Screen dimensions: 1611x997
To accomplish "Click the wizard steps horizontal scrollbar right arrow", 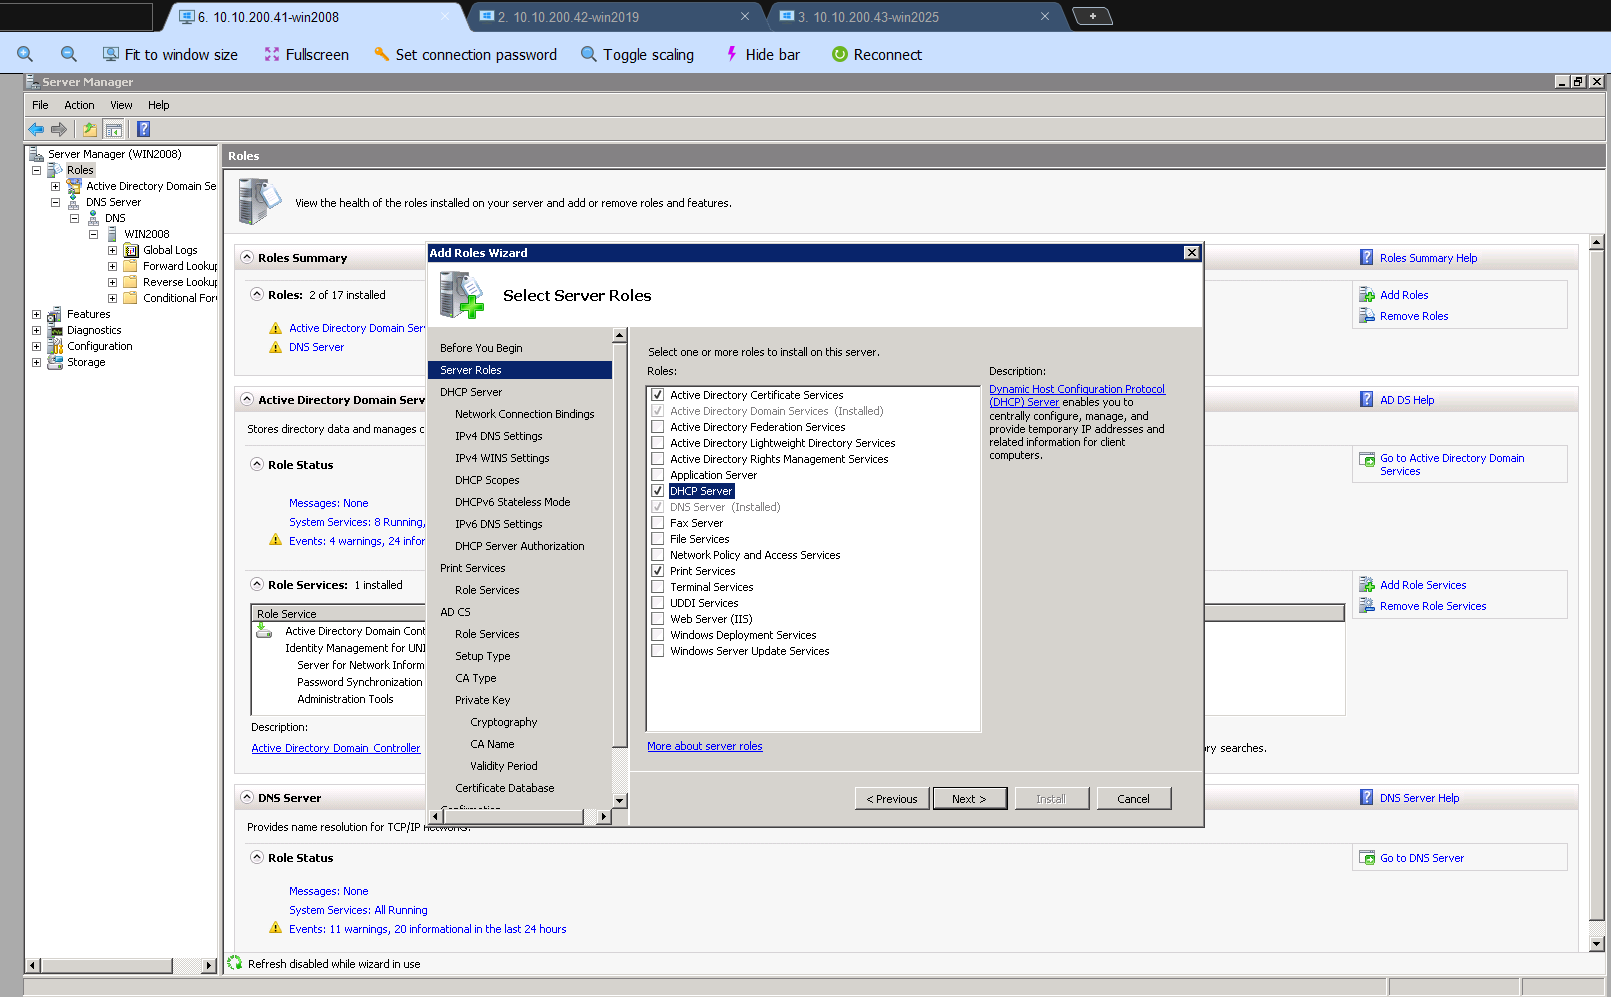I will pos(603,817).
